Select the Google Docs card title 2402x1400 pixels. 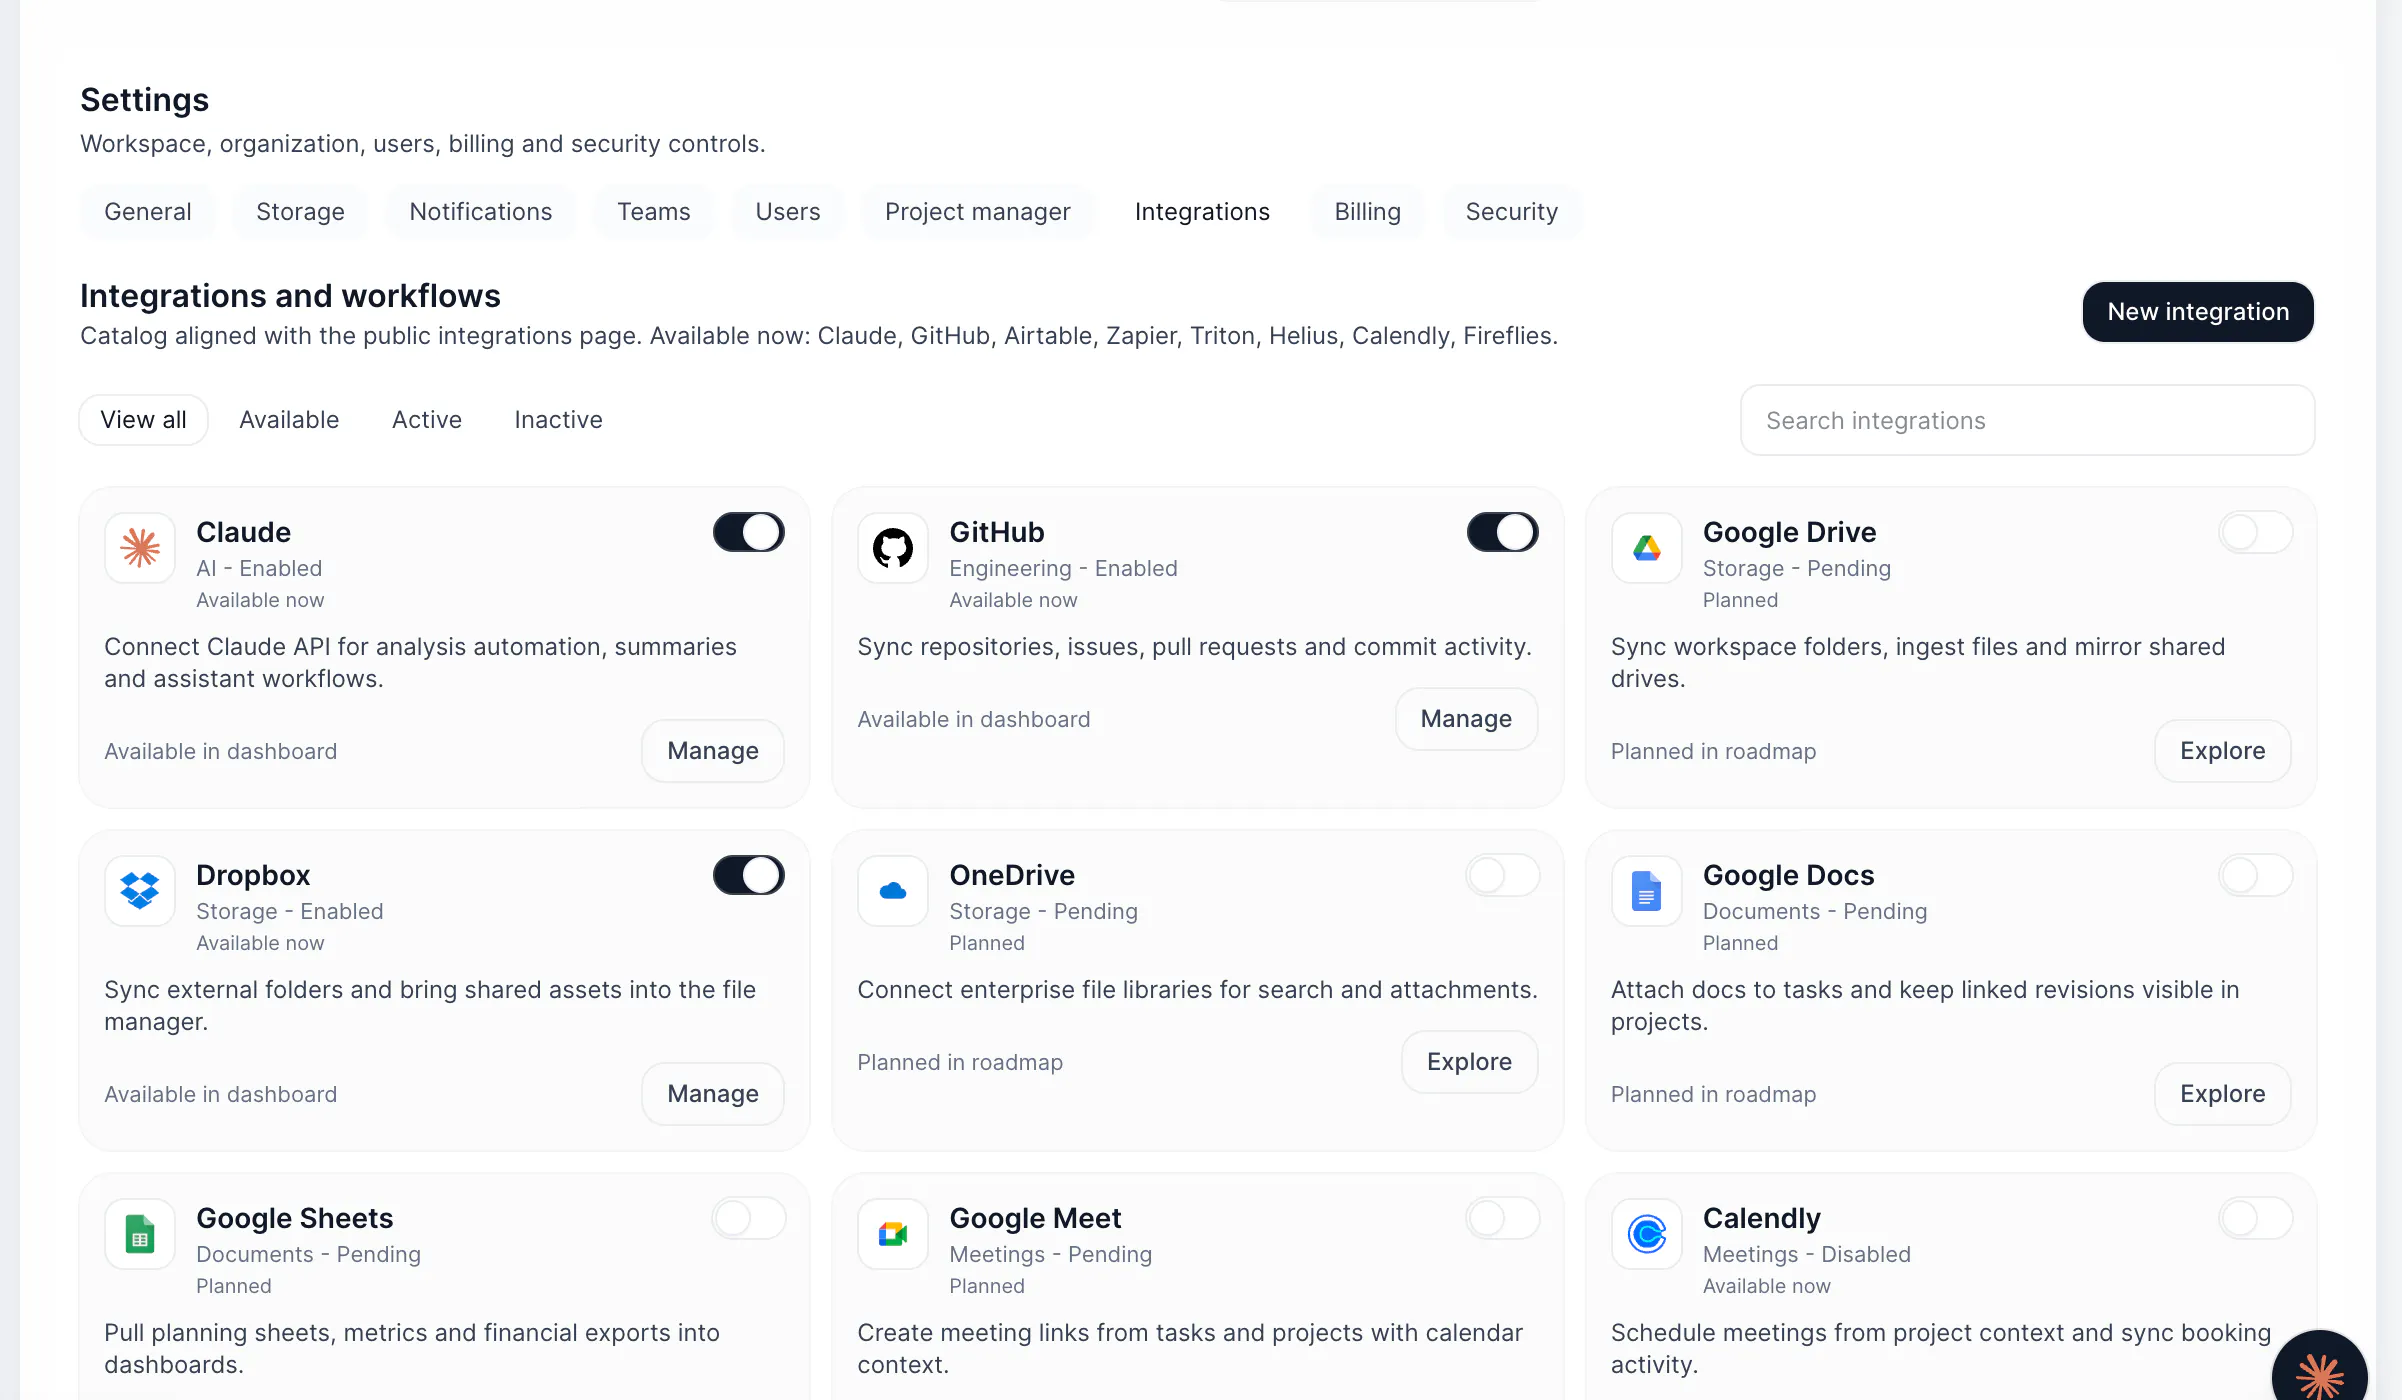(x=1789, y=875)
